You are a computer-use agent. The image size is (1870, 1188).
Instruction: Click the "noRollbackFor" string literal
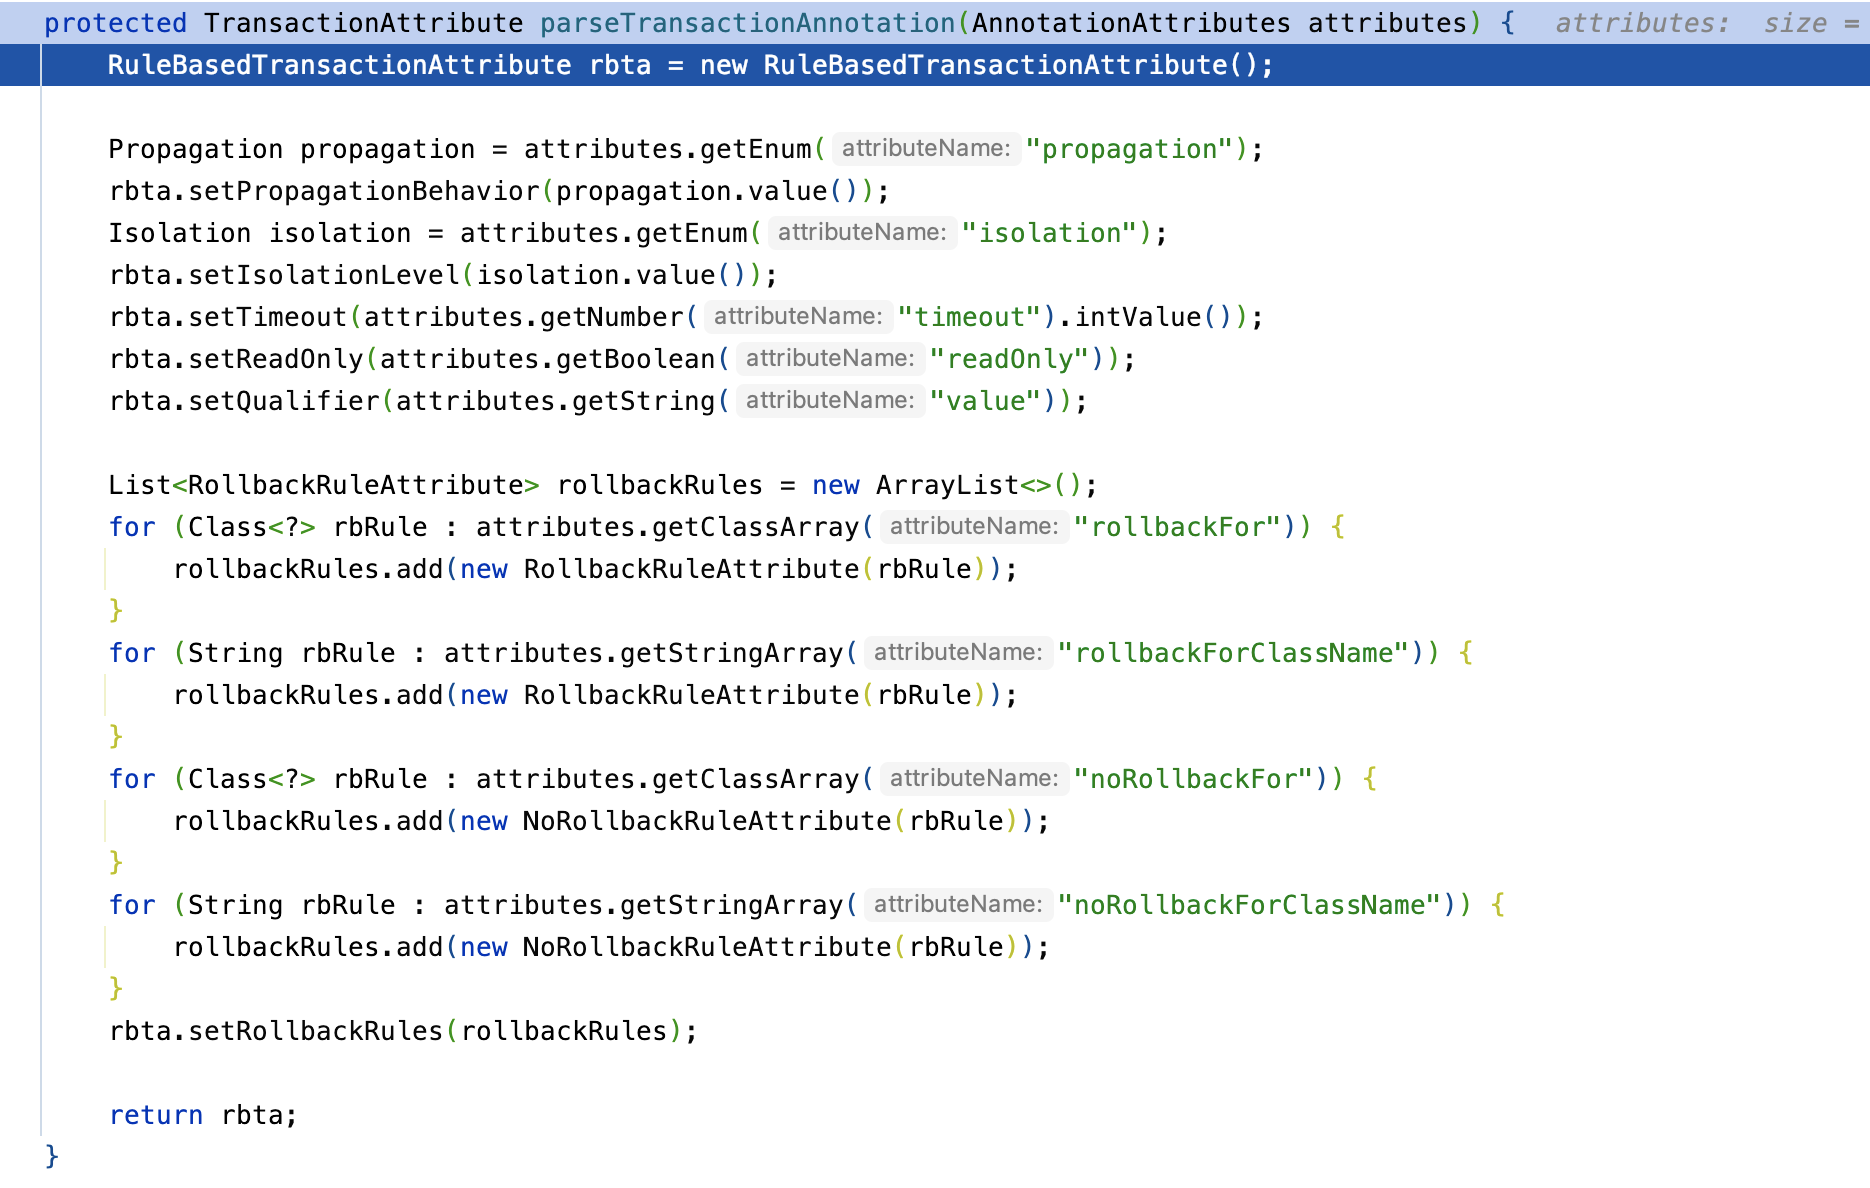point(1194,779)
